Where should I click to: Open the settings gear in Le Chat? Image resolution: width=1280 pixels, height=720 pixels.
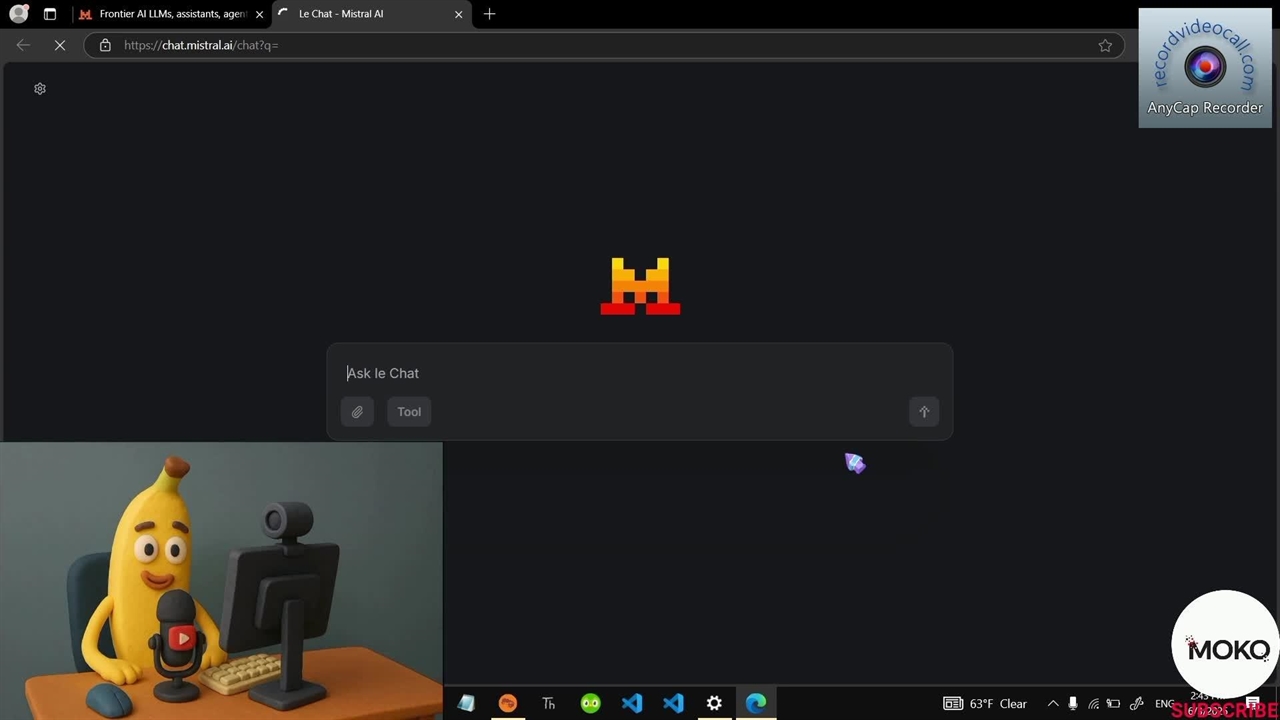pos(40,89)
